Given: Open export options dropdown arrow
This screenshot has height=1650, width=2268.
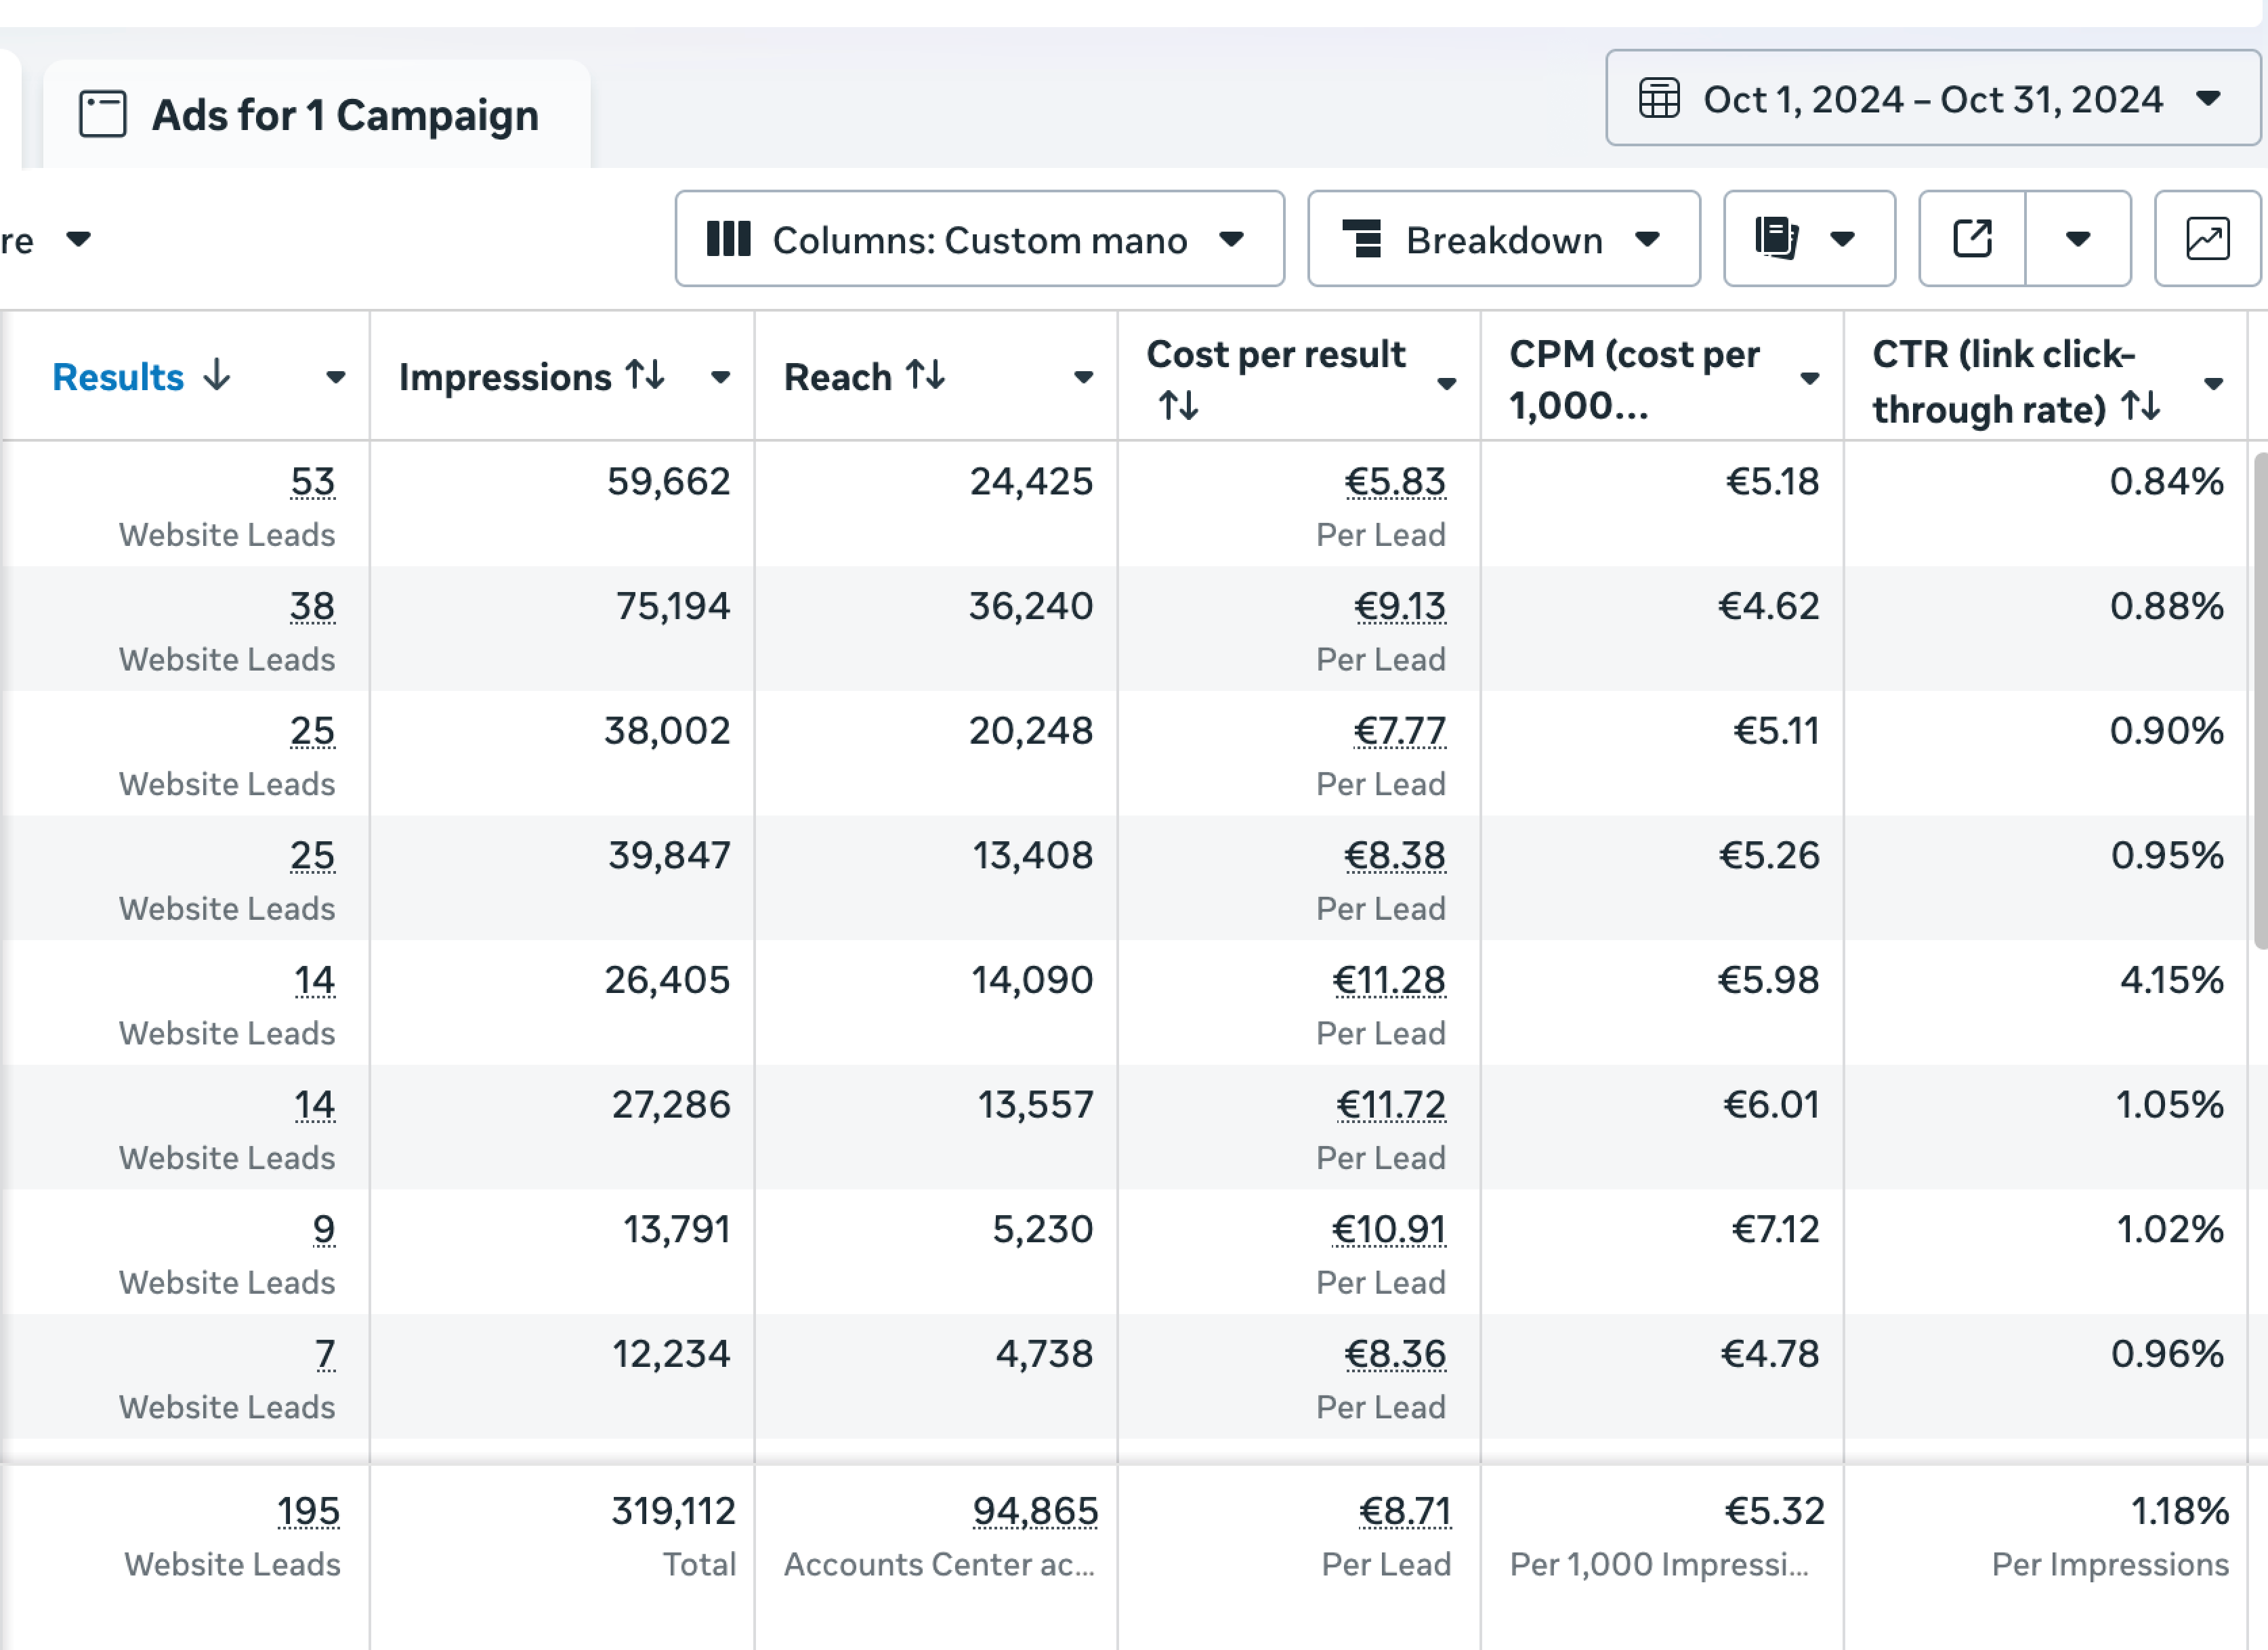Looking at the screenshot, I should click(2078, 239).
